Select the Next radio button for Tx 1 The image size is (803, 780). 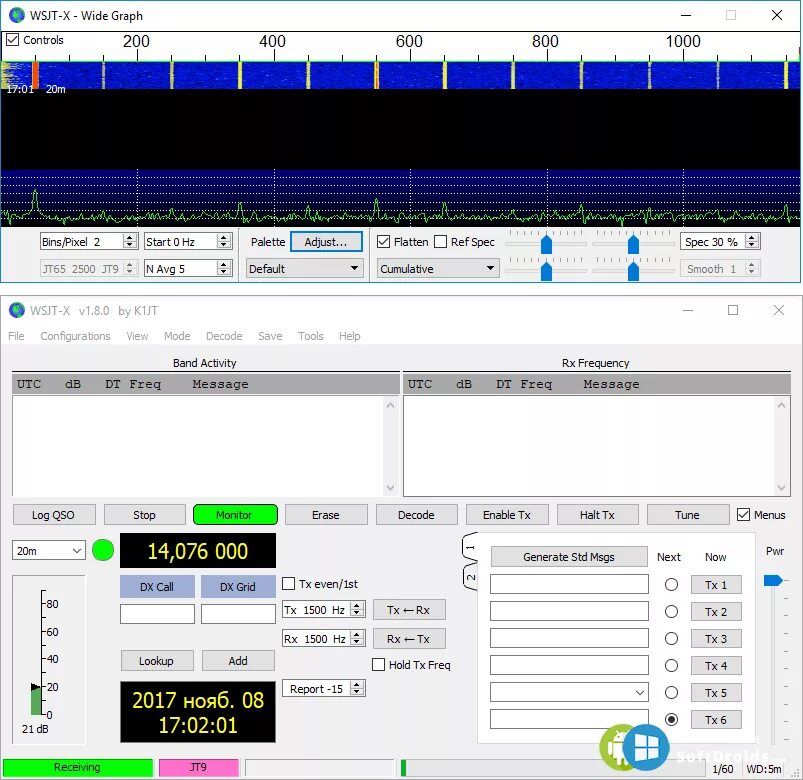click(671, 584)
